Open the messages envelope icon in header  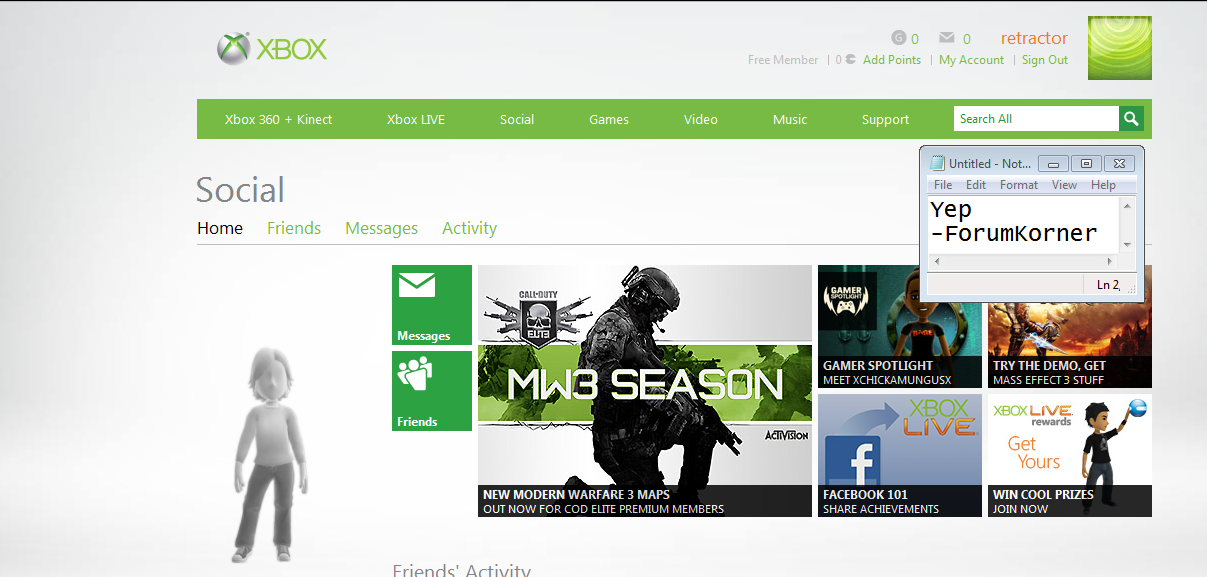(x=947, y=38)
